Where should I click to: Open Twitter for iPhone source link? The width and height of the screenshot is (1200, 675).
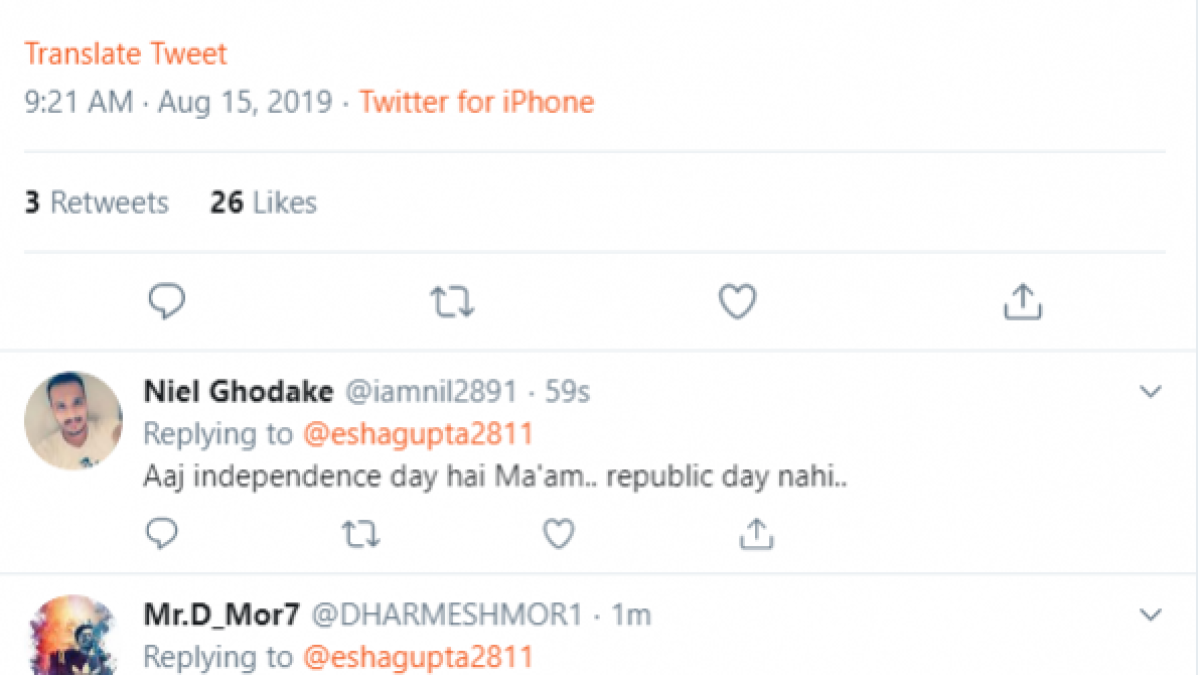pyautogui.click(x=477, y=102)
